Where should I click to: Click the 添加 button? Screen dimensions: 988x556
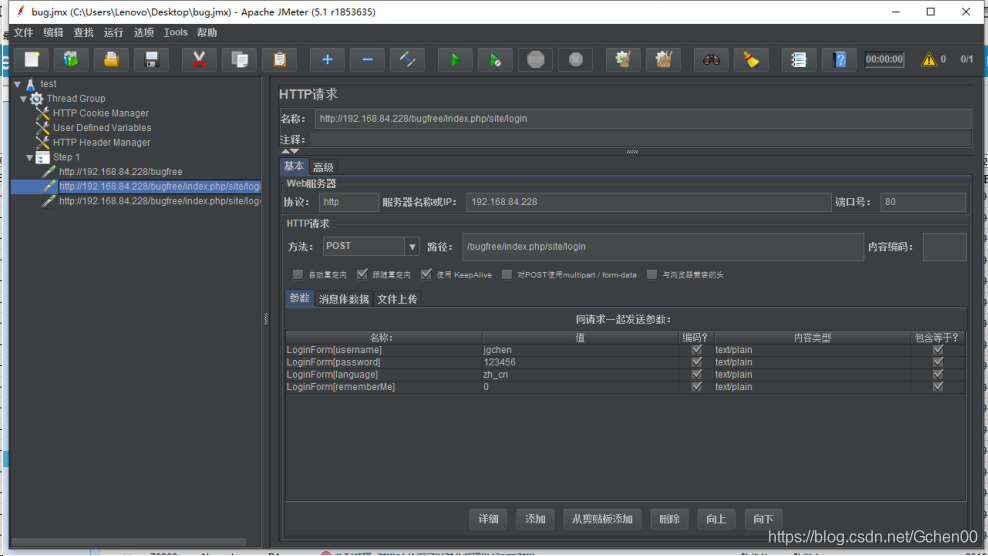(x=535, y=519)
